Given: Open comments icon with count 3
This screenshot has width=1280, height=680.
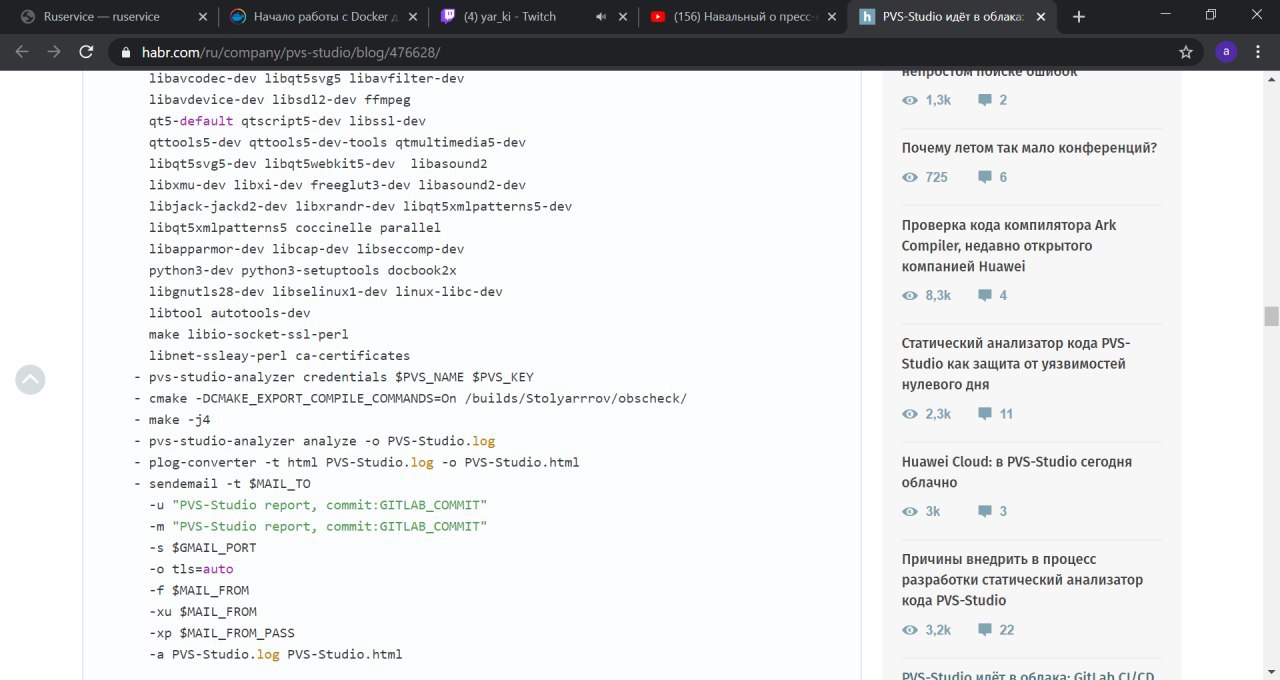Looking at the screenshot, I should coord(985,511).
